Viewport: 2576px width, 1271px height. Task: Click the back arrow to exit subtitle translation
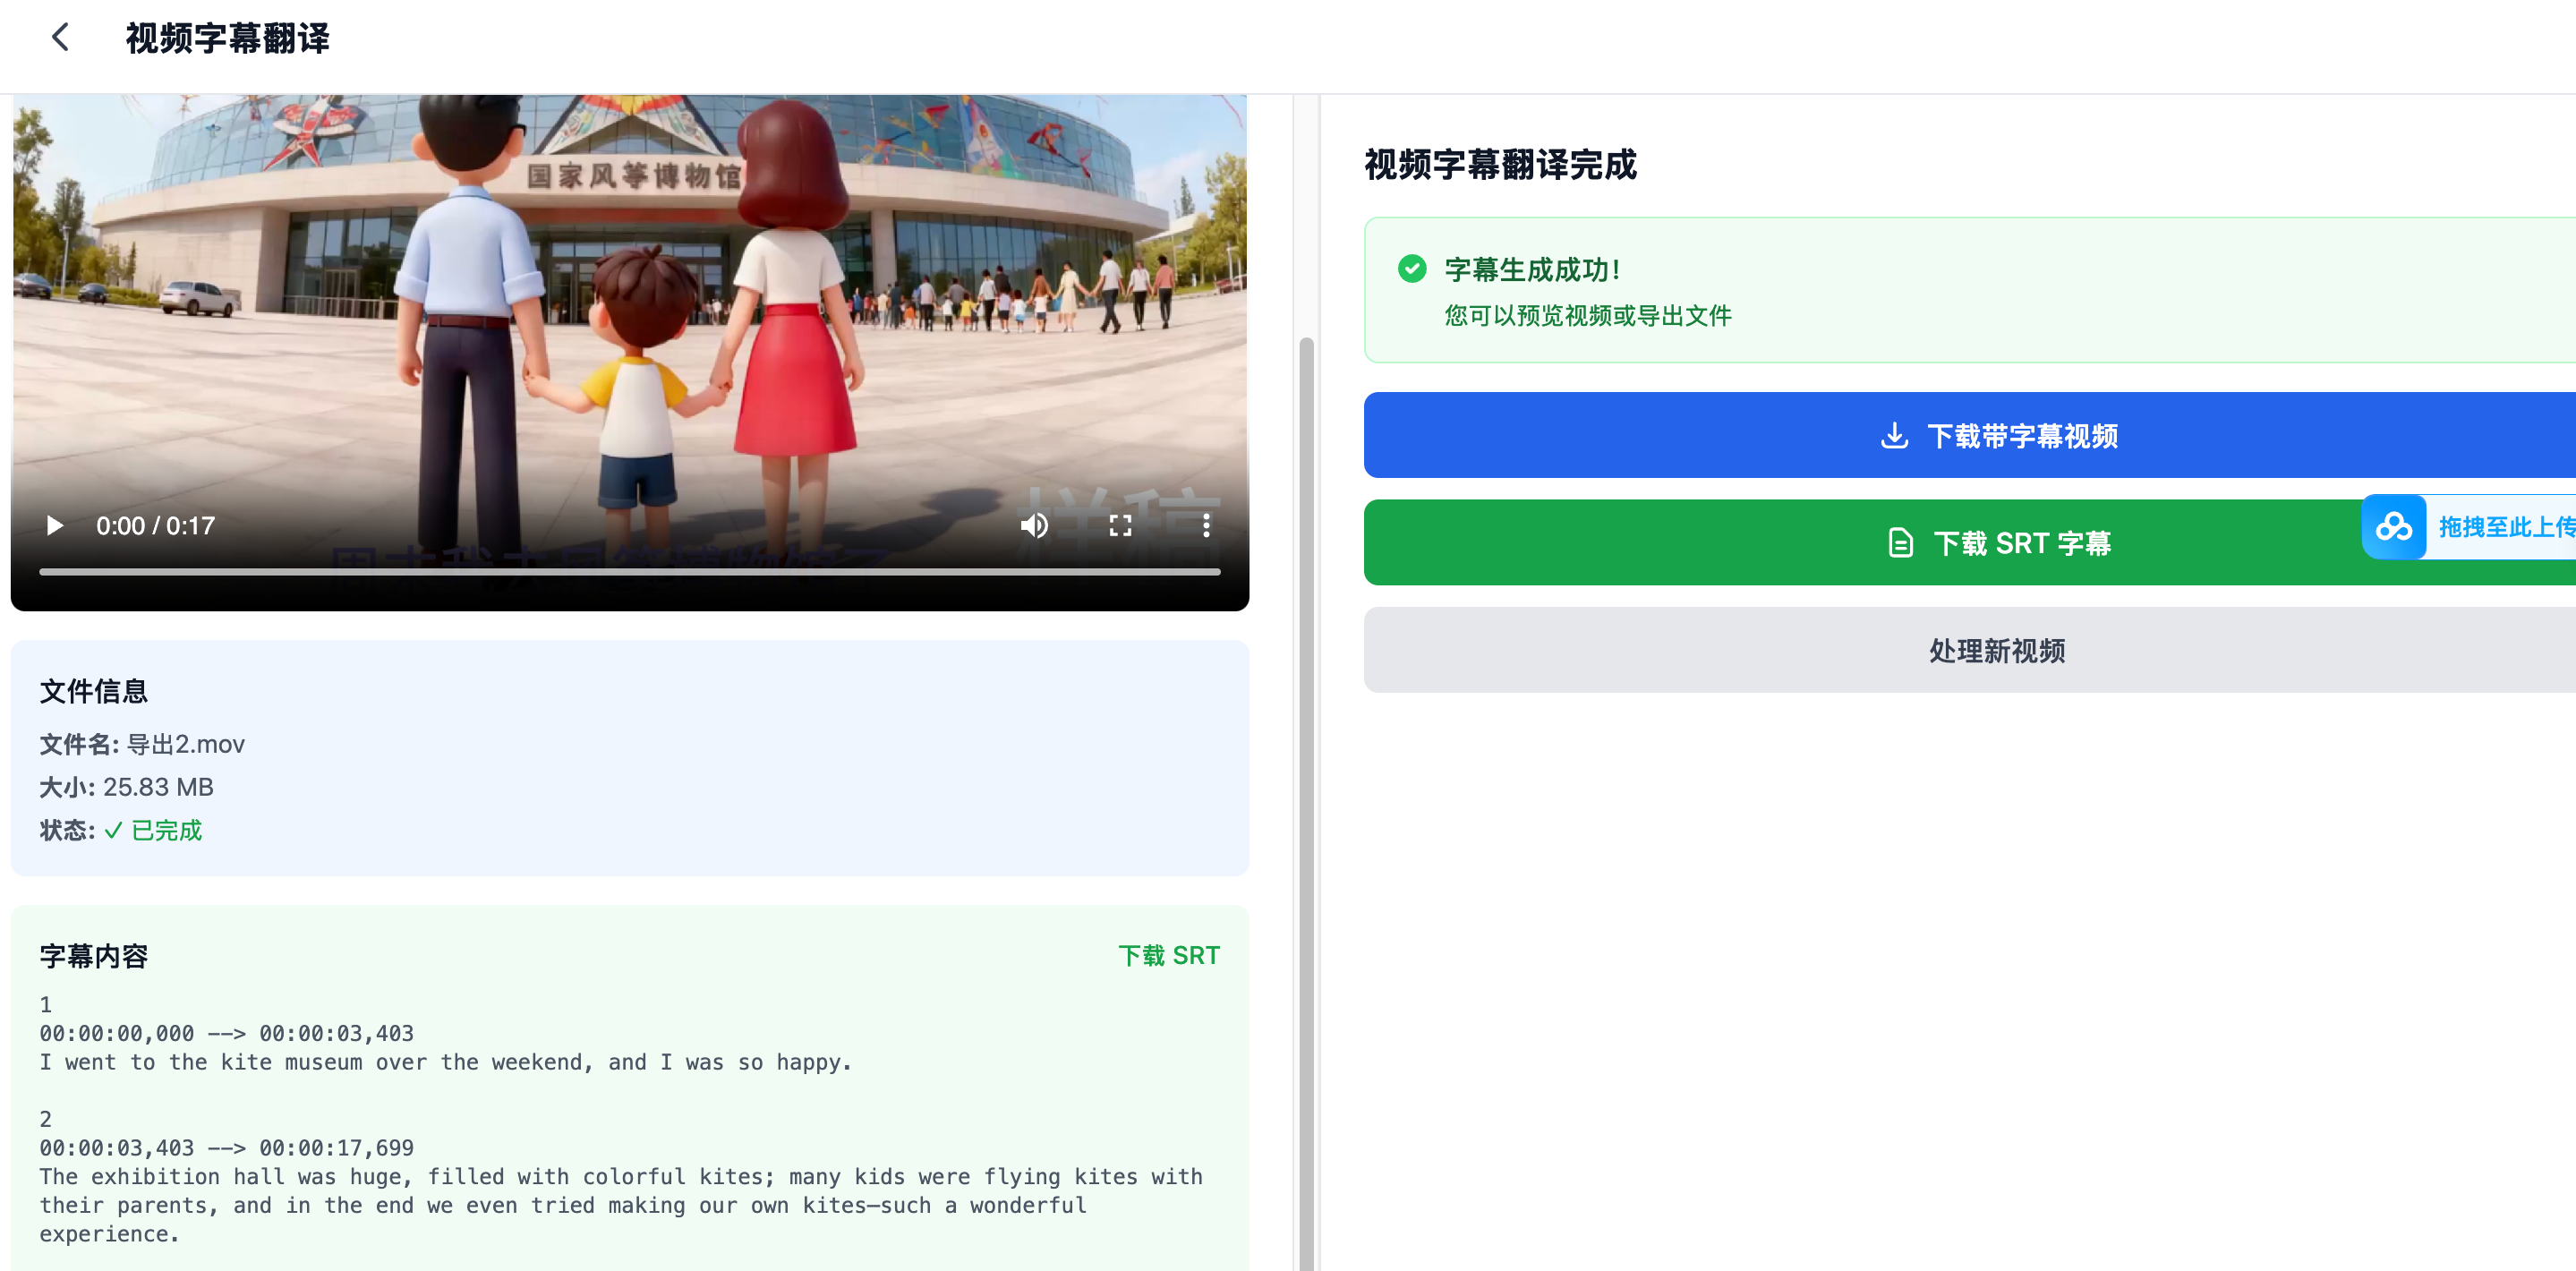[x=60, y=37]
